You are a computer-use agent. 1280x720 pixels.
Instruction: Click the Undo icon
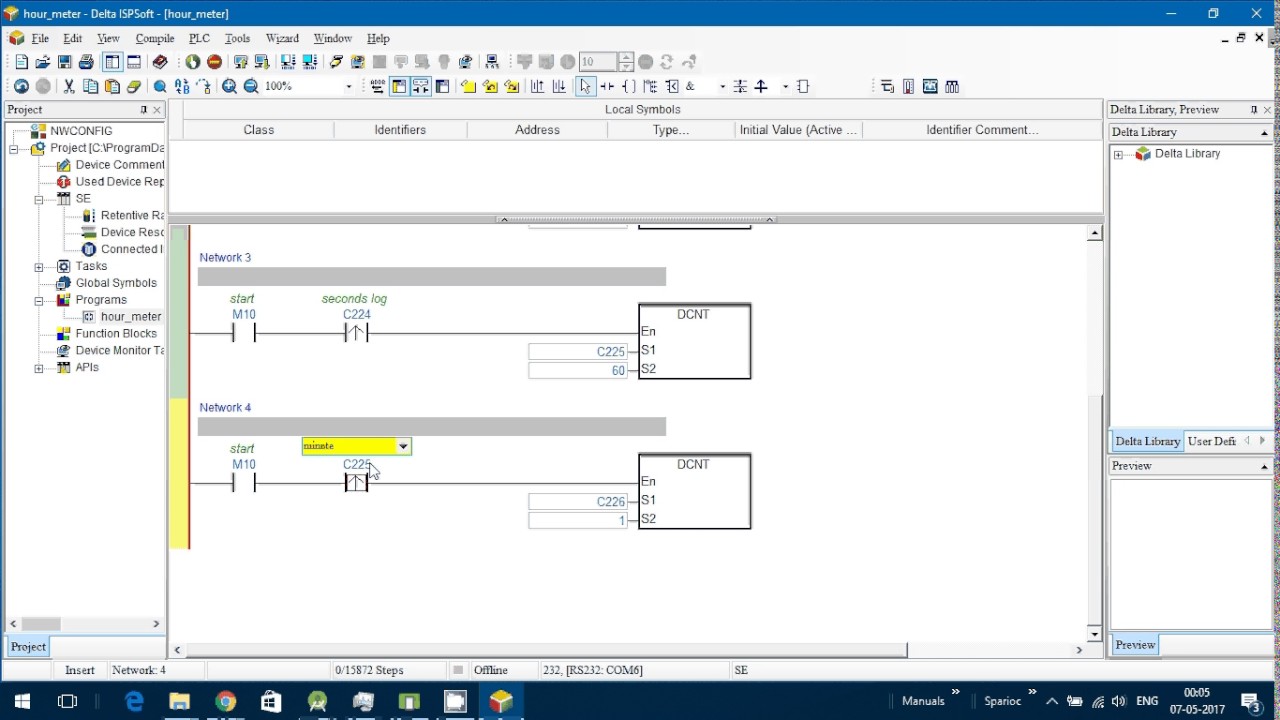pyautogui.click(x=21, y=87)
